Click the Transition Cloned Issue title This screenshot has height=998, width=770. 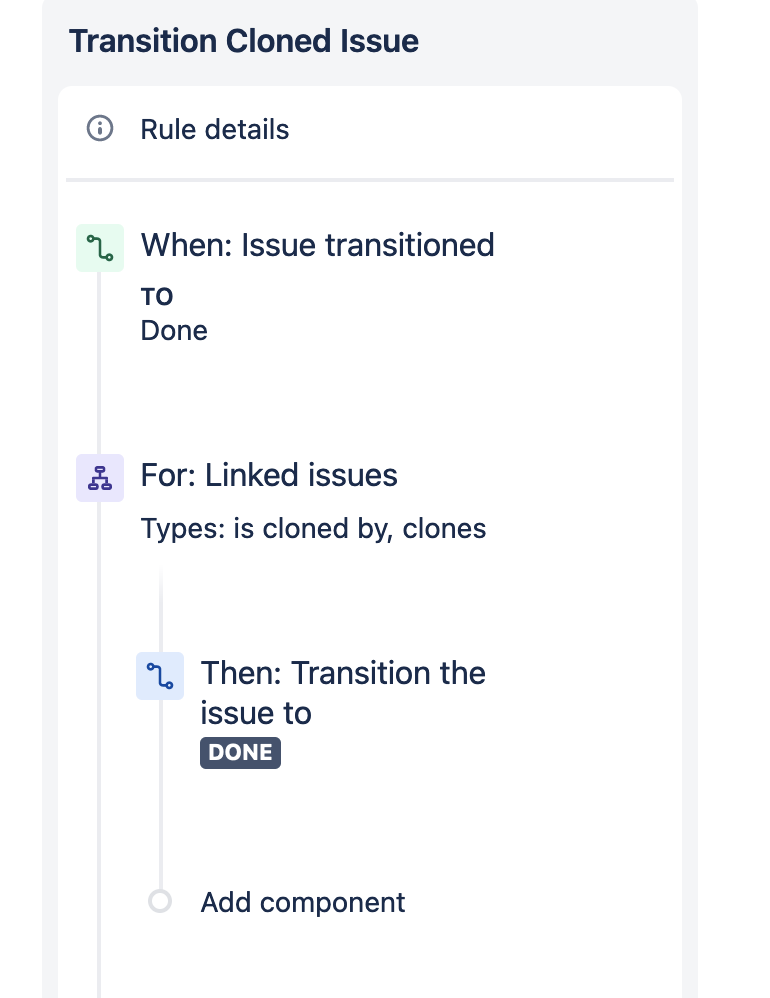point(243,41)
